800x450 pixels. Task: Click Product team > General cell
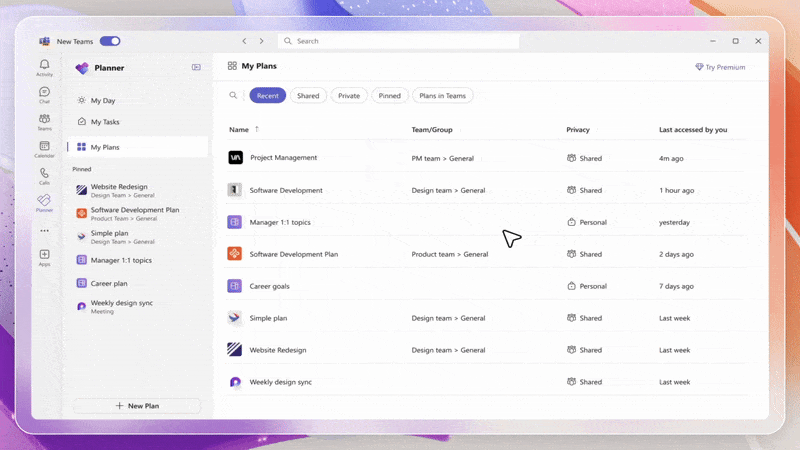coord(449,254)
